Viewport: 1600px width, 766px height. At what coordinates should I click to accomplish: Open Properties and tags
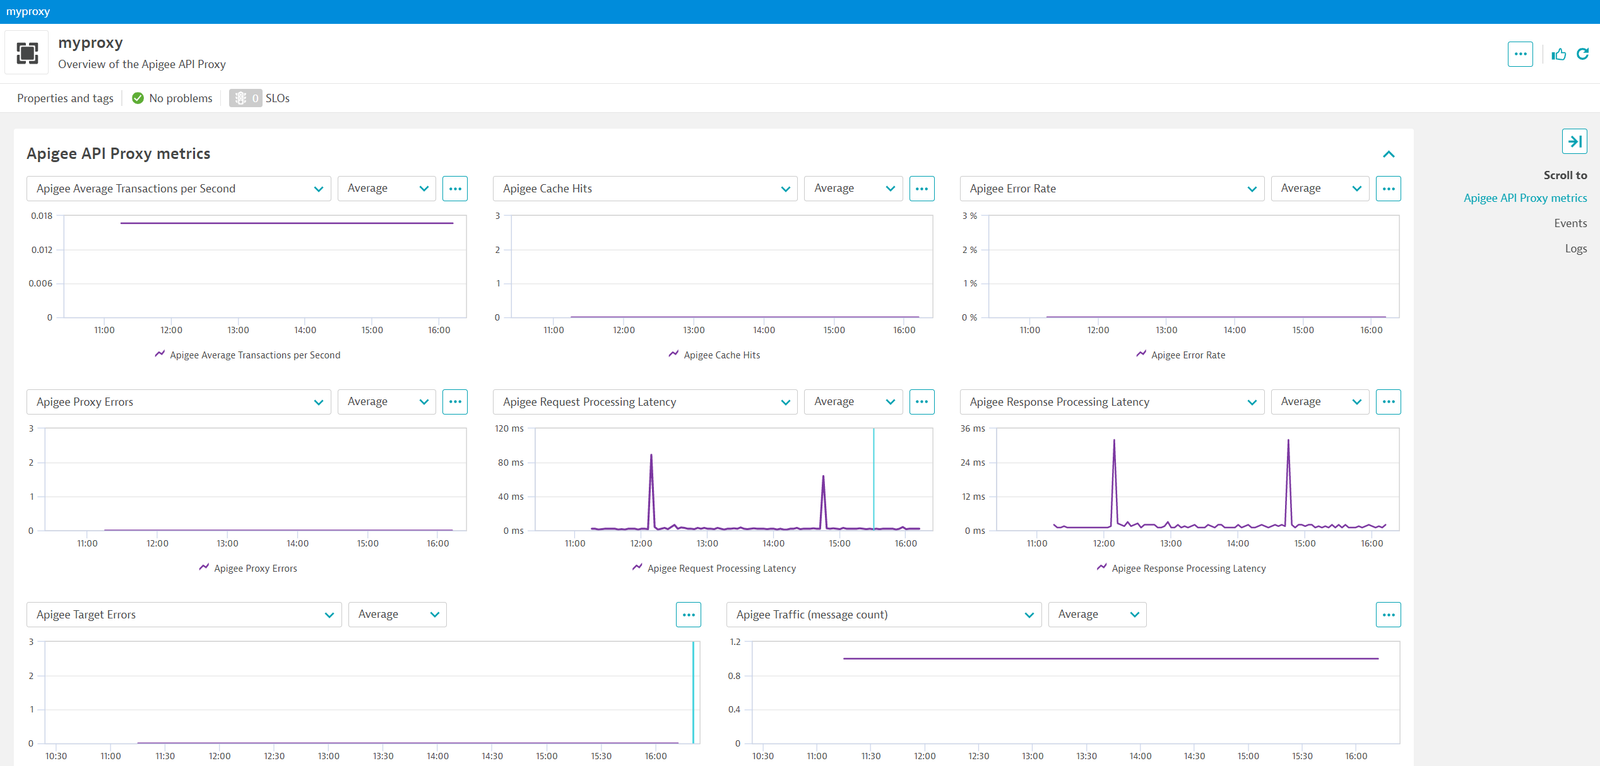point(65,98)
